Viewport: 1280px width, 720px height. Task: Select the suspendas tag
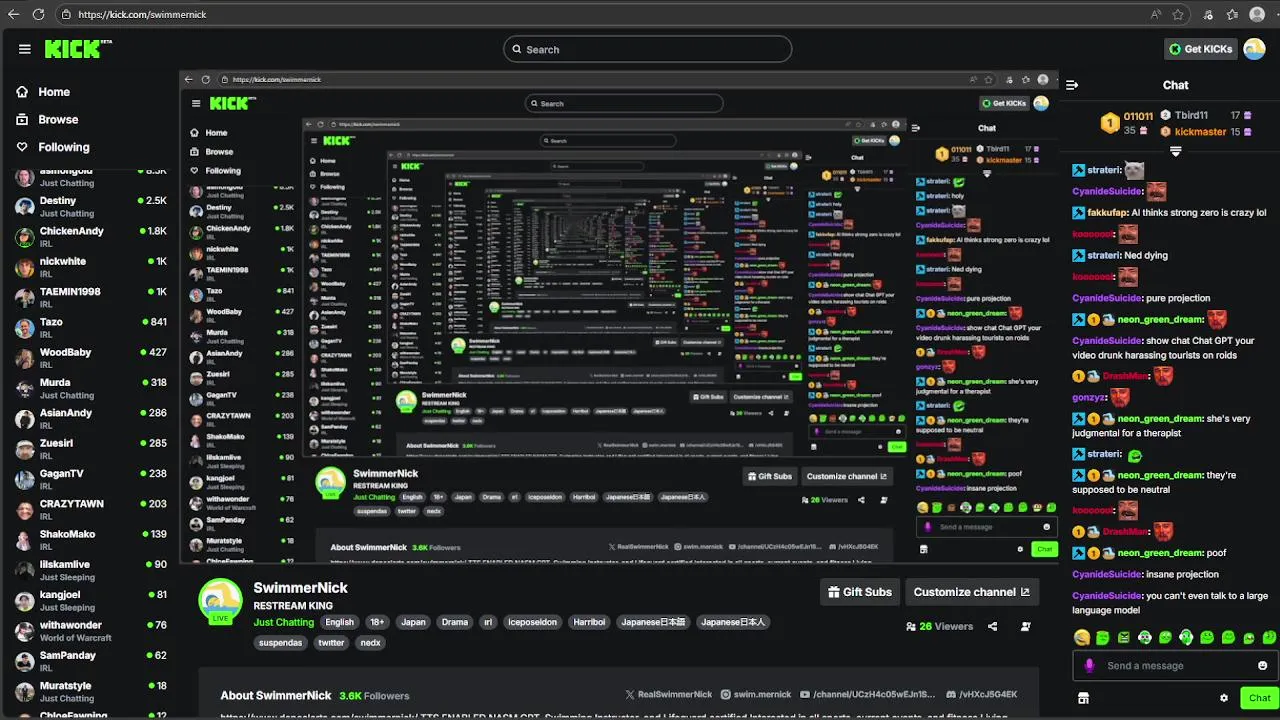coord(280,643)
